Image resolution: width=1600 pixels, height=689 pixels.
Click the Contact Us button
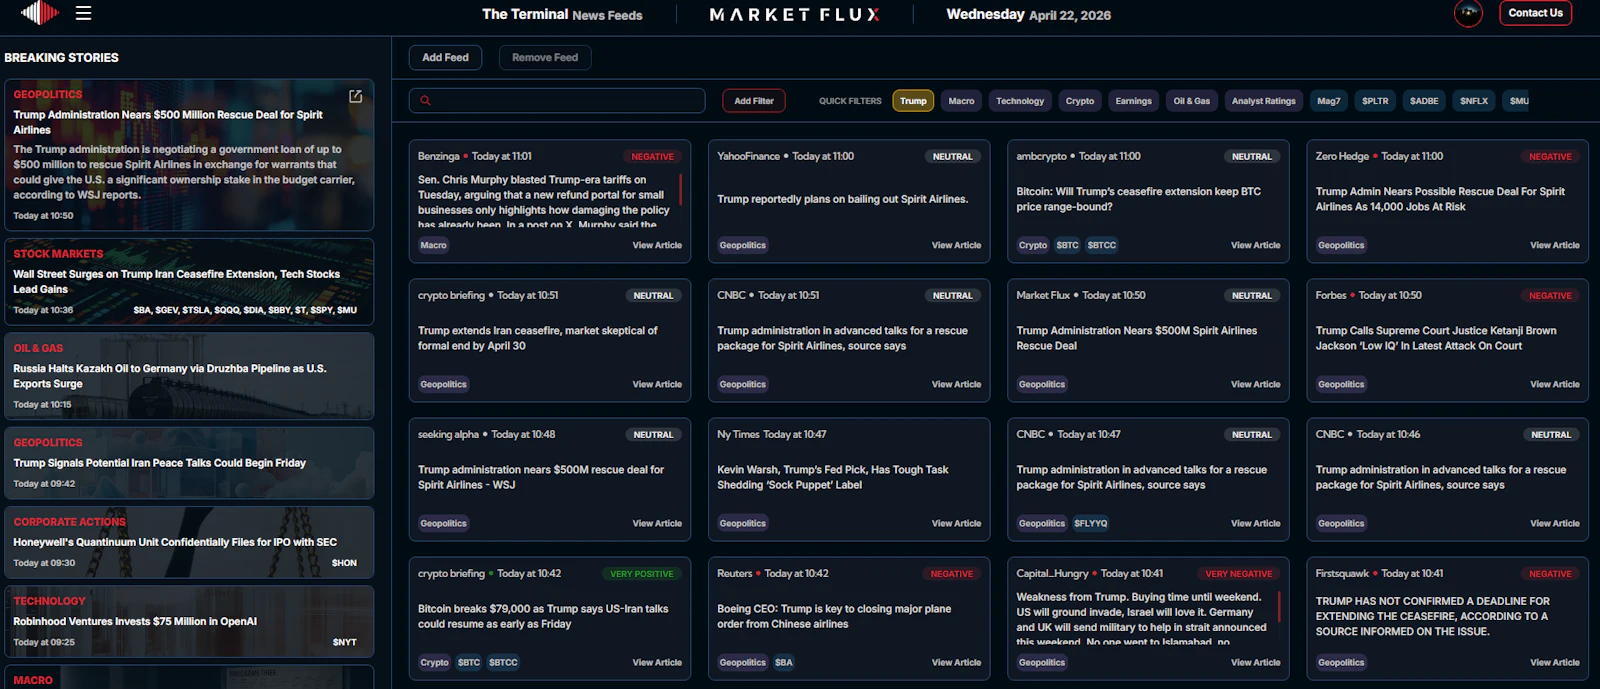[x=1535, y=13]
